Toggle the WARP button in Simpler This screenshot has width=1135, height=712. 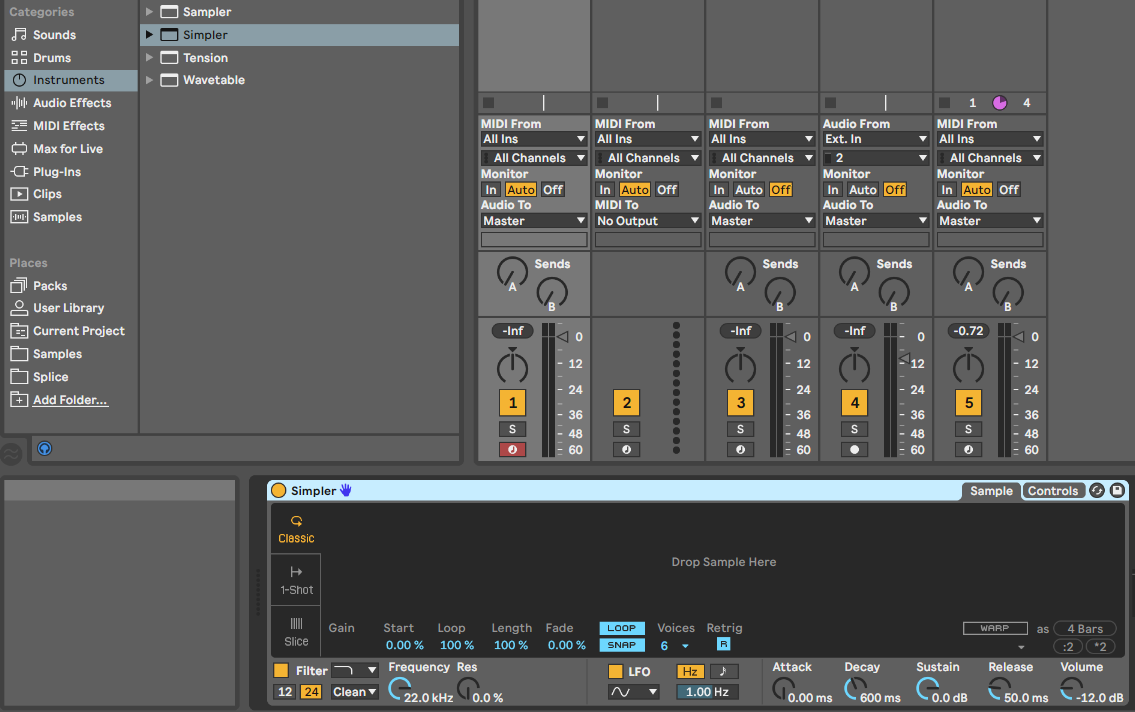click(995, 628)
